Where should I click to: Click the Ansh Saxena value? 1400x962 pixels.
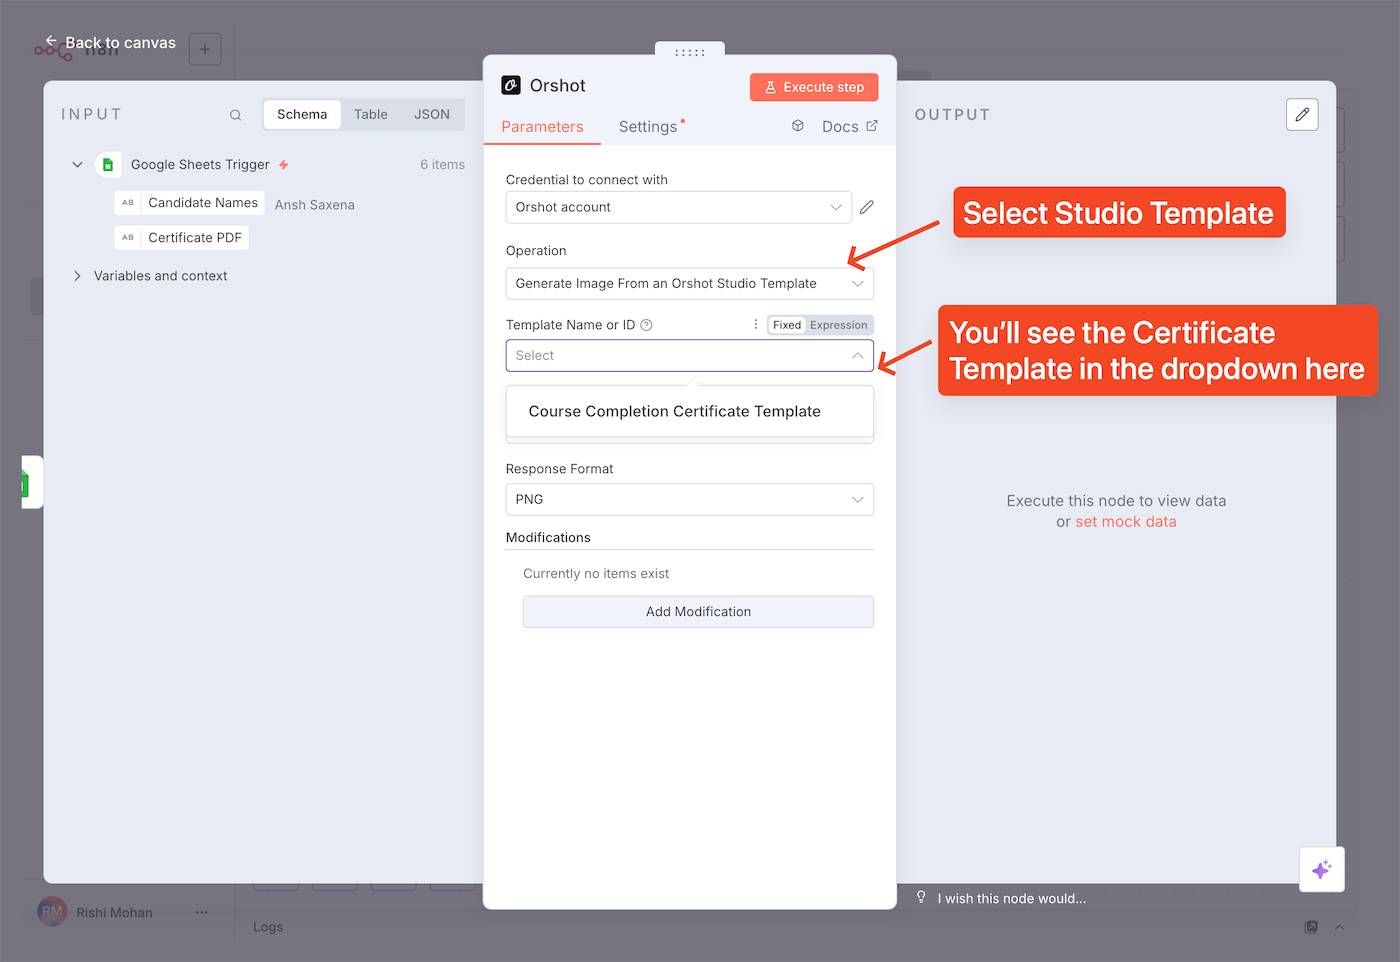tap(315, 205)
